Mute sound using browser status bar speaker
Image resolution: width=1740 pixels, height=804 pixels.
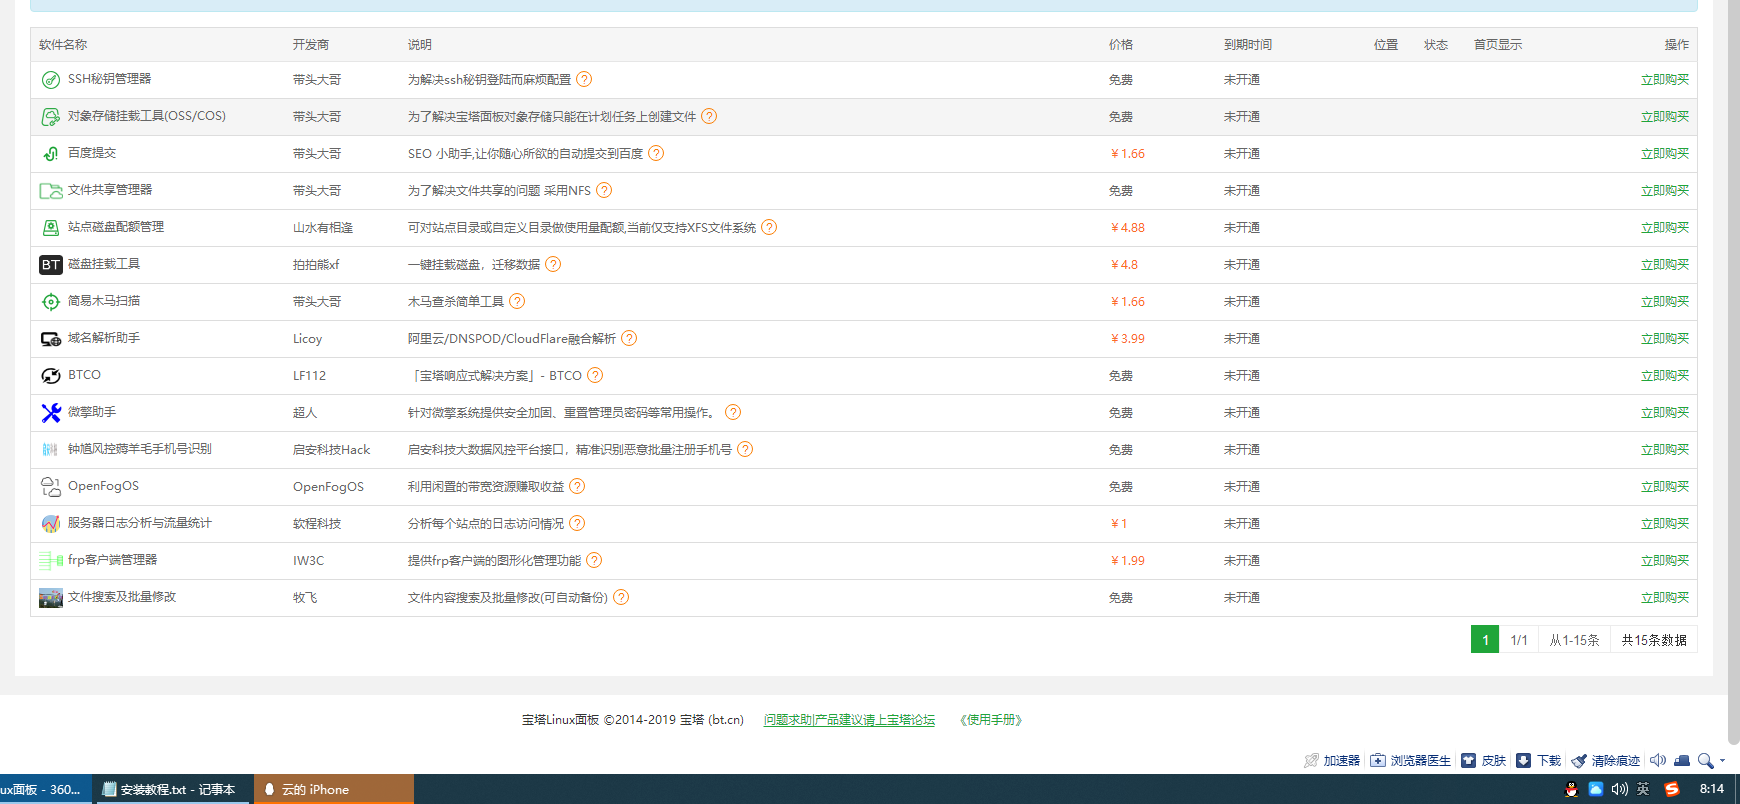1657,760
